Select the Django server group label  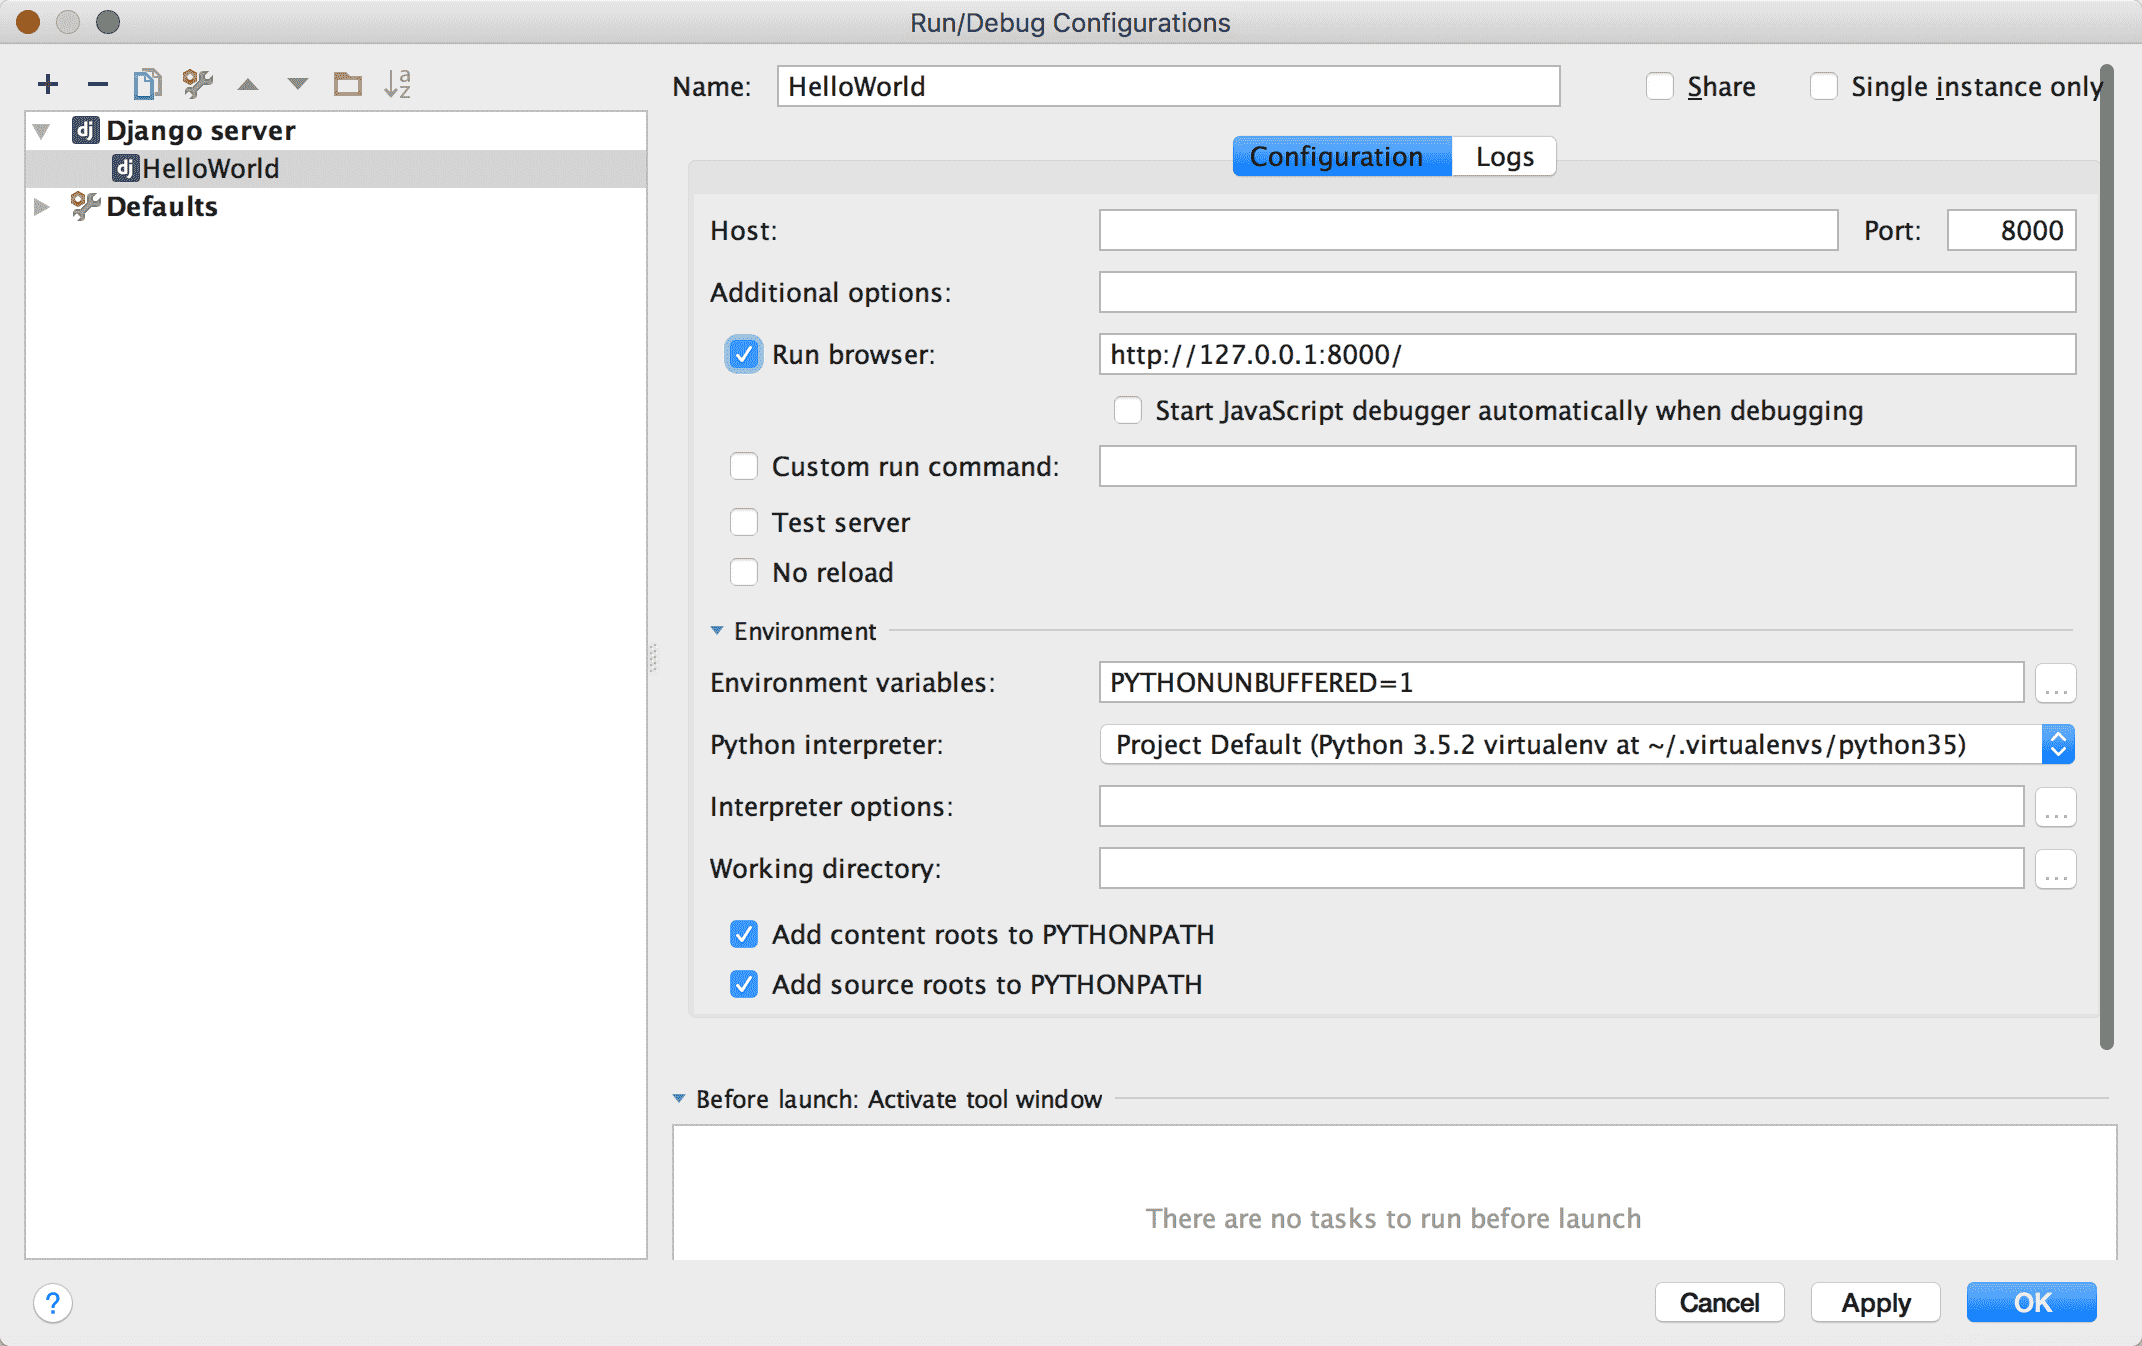(x=201, y=131)
